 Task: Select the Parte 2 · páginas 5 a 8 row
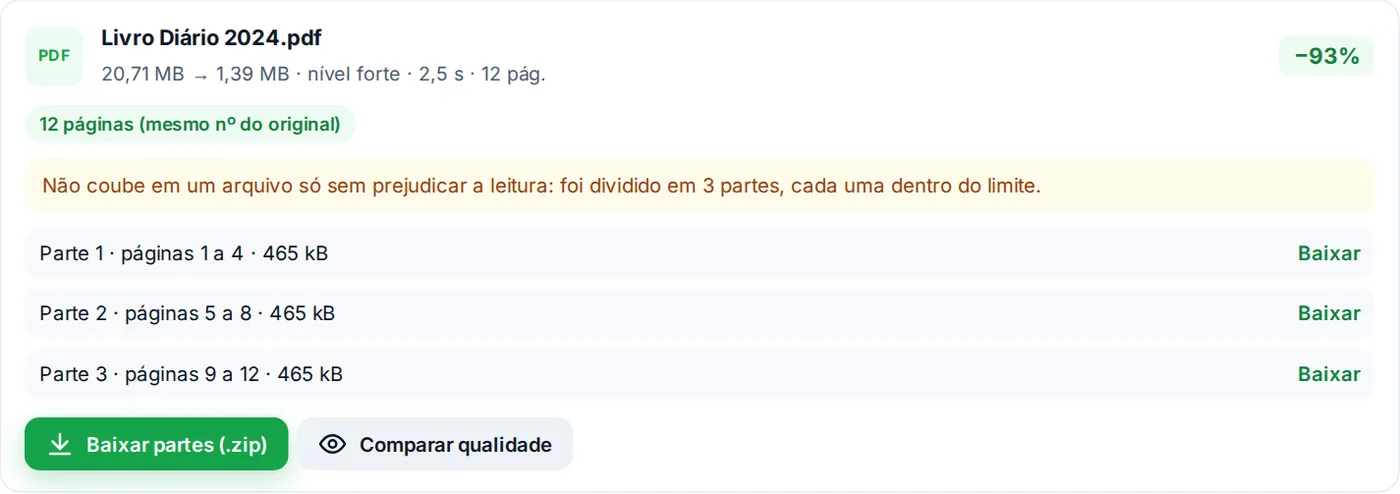[x=700, y=313]
